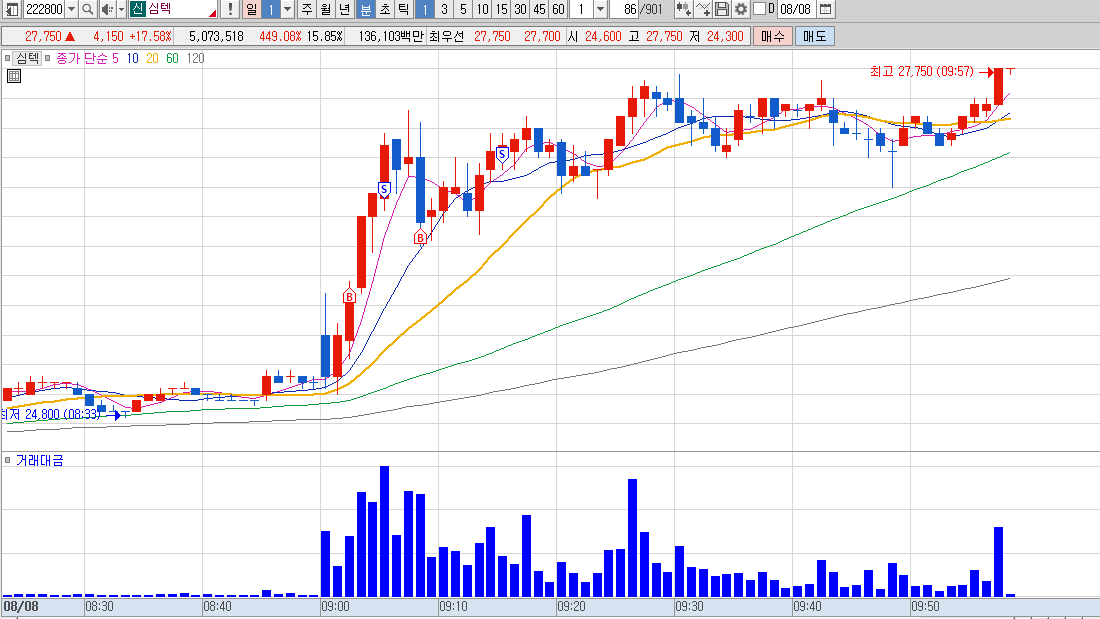Open the stock search magnifier
This screenshot has width=1100, height=619.
coord(87,9)
